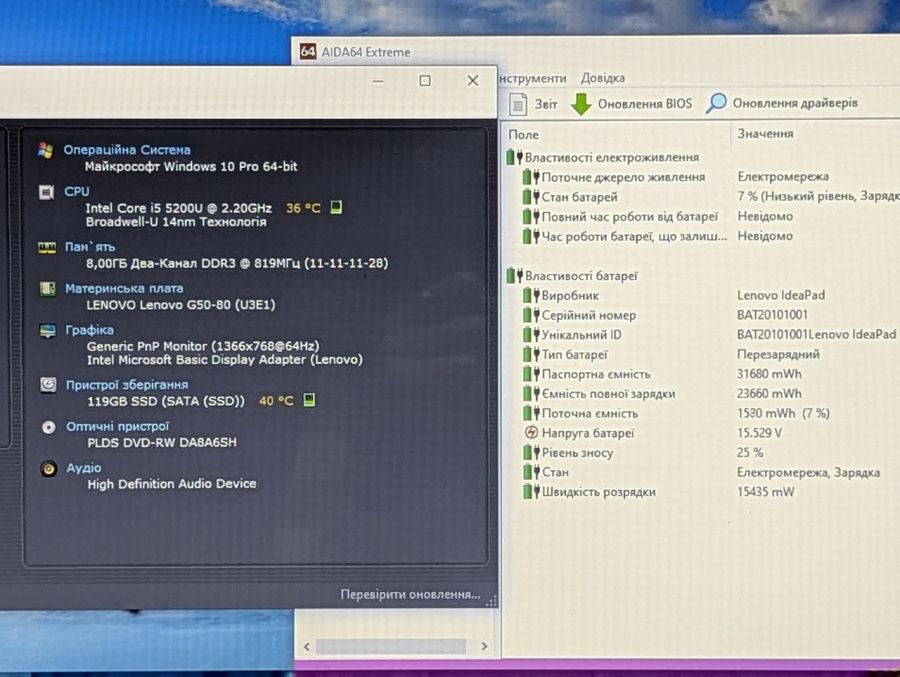Click battery icon beside Повний час роботи
This screenshot has width=900, height=677.
[531, 216]
